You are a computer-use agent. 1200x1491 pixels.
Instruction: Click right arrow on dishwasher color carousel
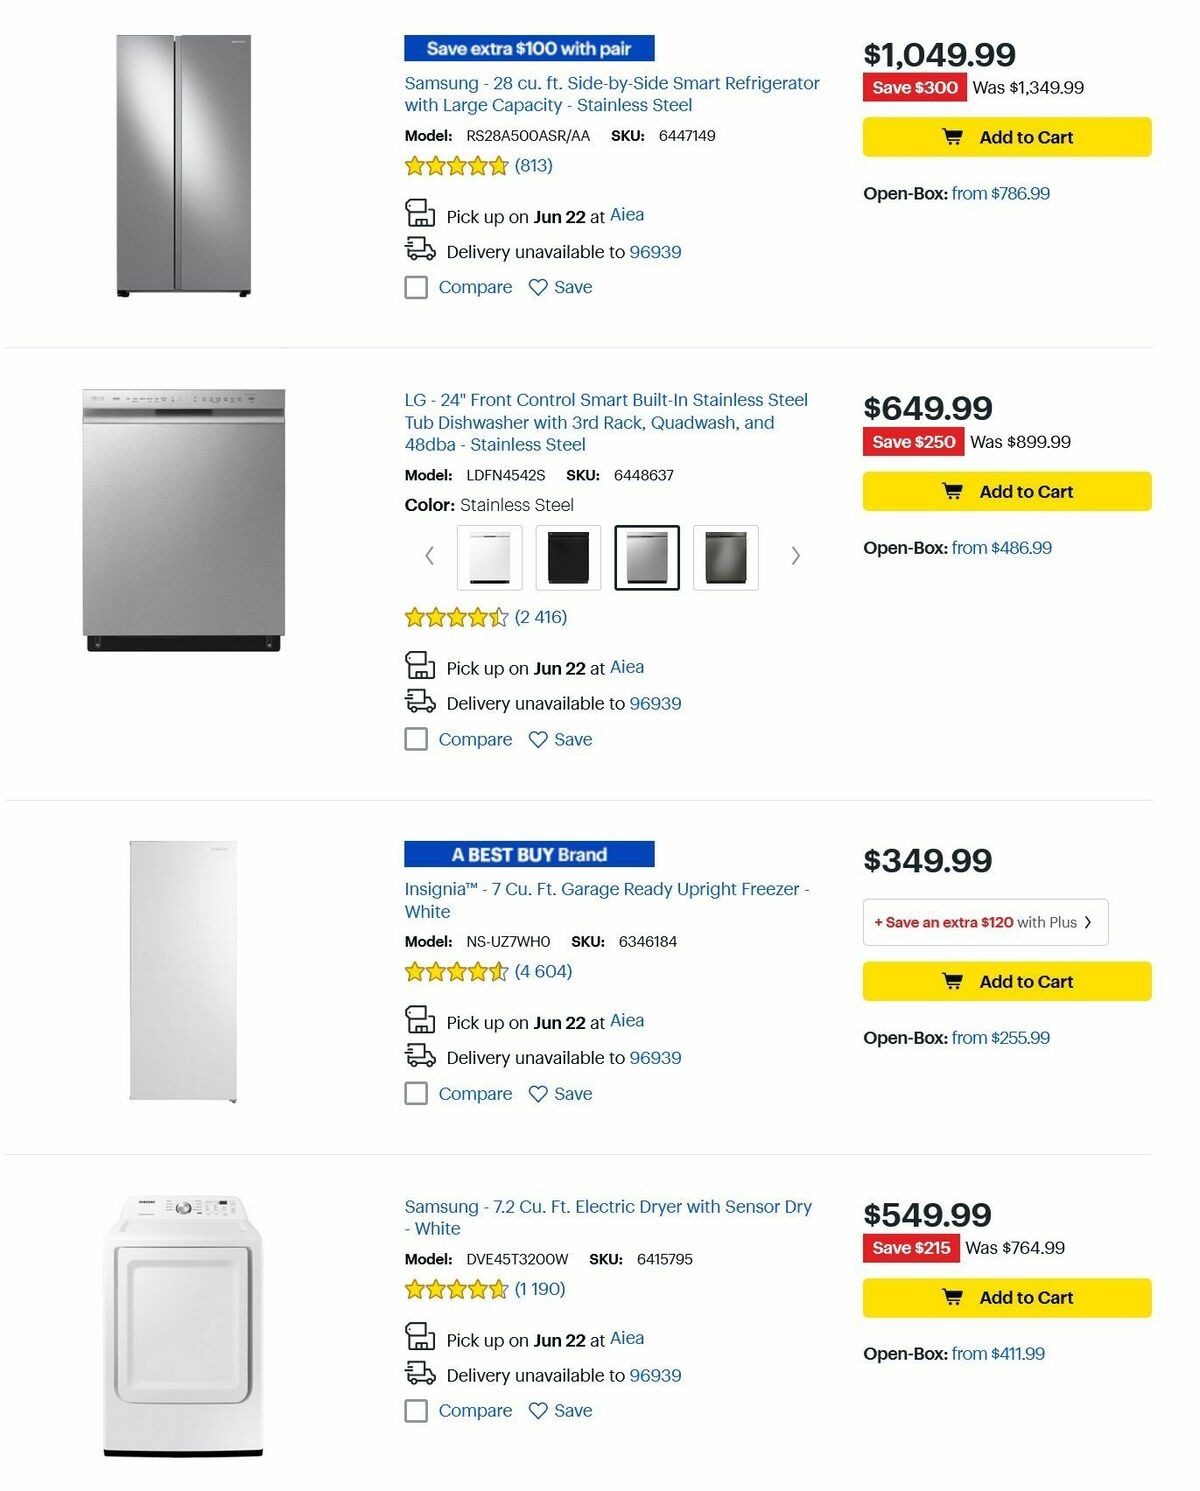tap(795, 556)
